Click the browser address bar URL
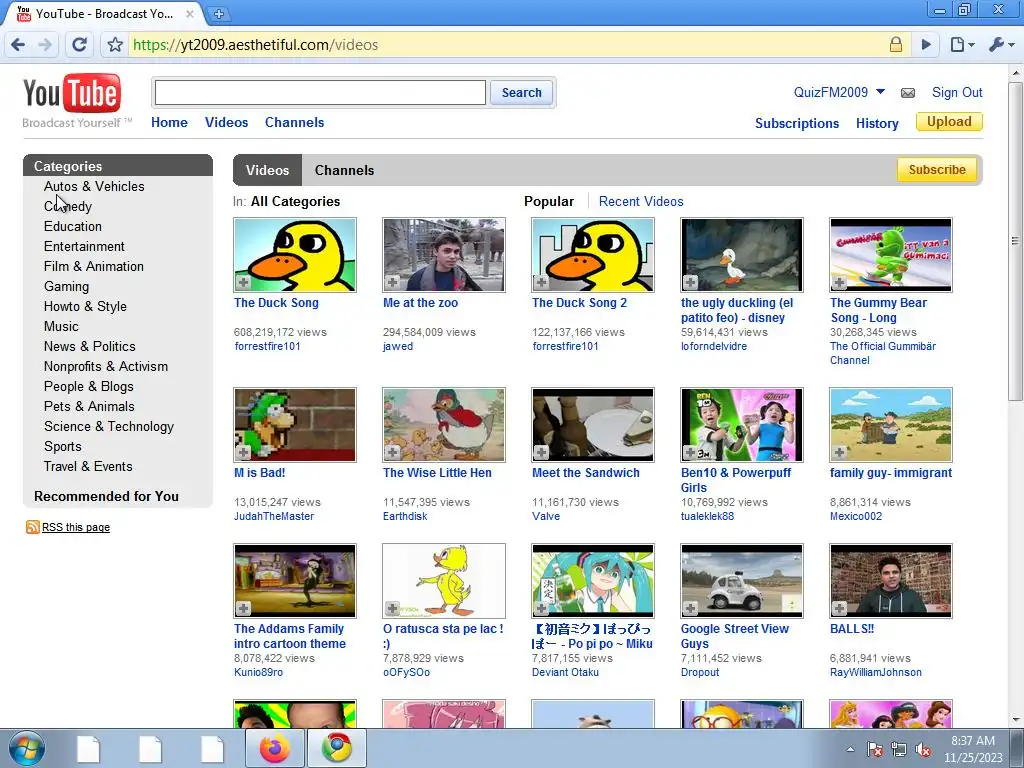1024x768 pixels. click(255, 44)
